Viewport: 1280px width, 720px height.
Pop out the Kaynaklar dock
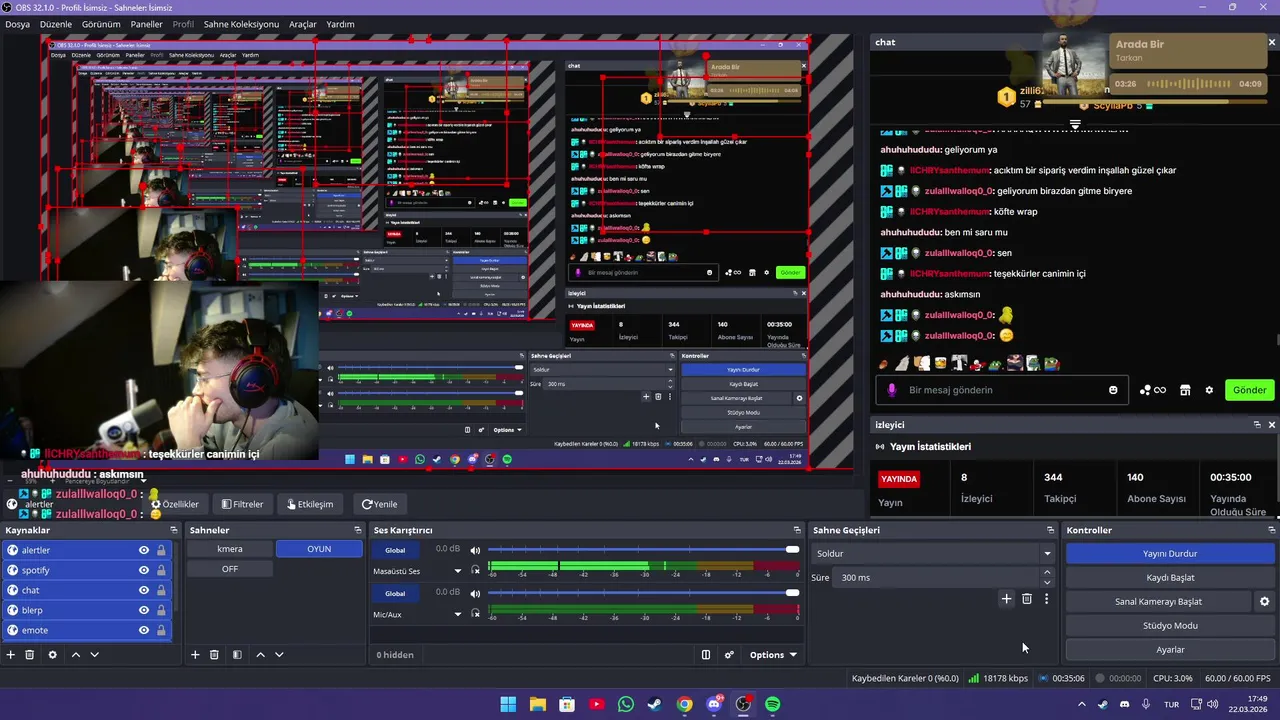pyautogui.click(x=173, y=530)
